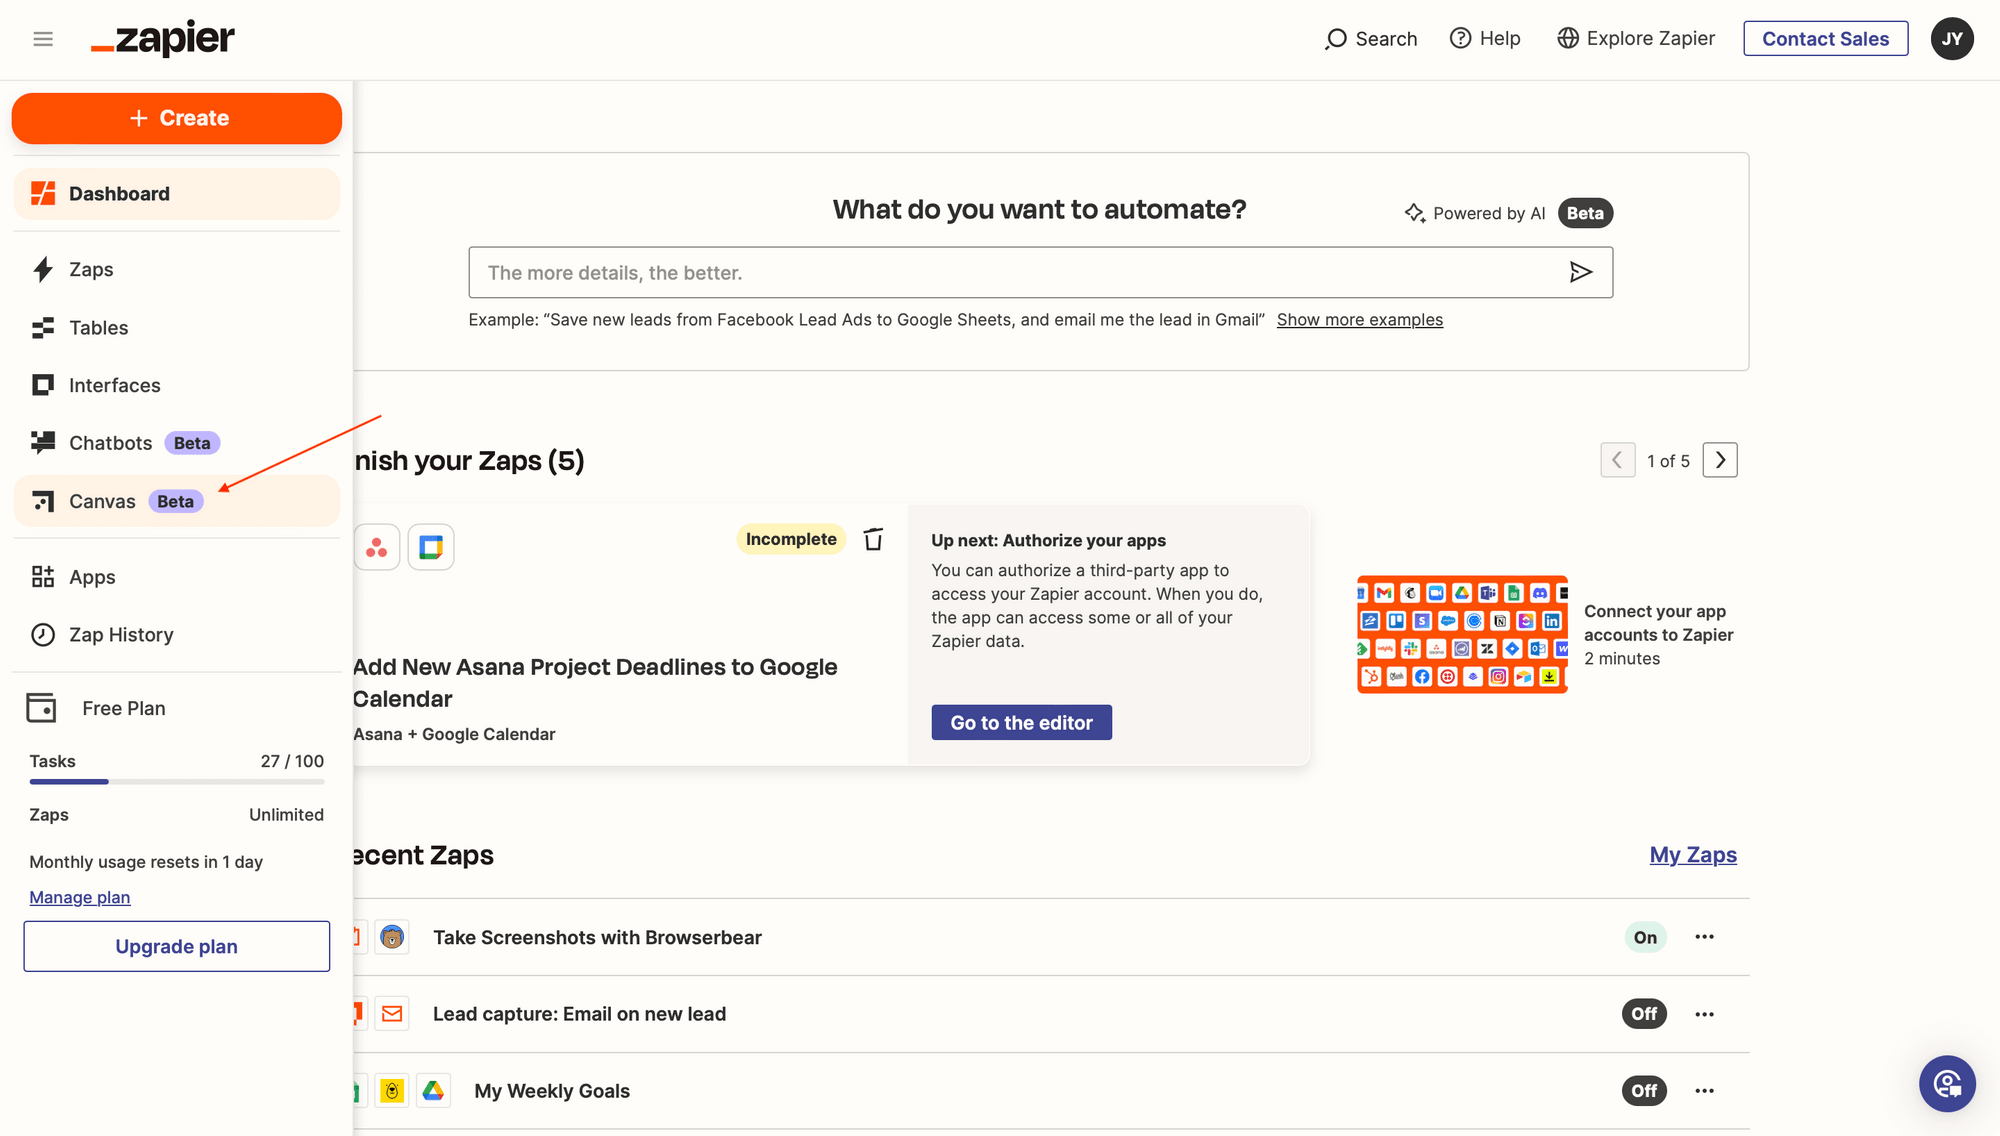Open Canvas Beta from the sidebar
The image size is (2000, 1136).
click(177, 501)
